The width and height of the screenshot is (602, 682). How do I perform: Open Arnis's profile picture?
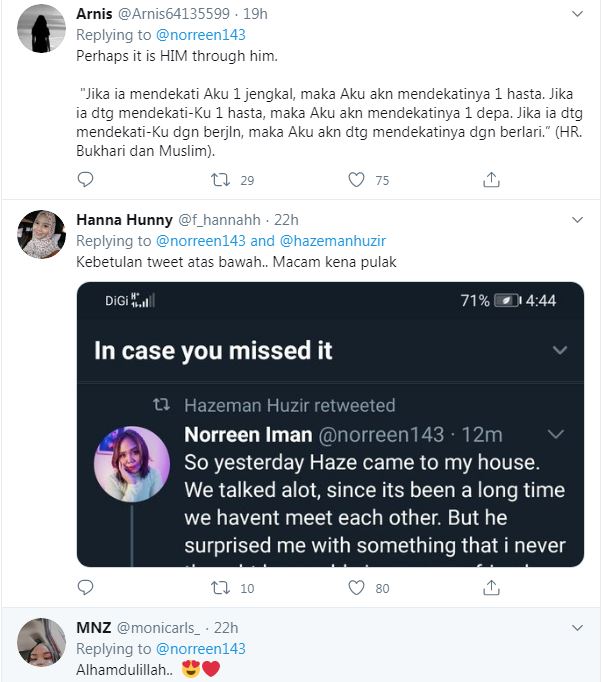[x=42, y=28]
